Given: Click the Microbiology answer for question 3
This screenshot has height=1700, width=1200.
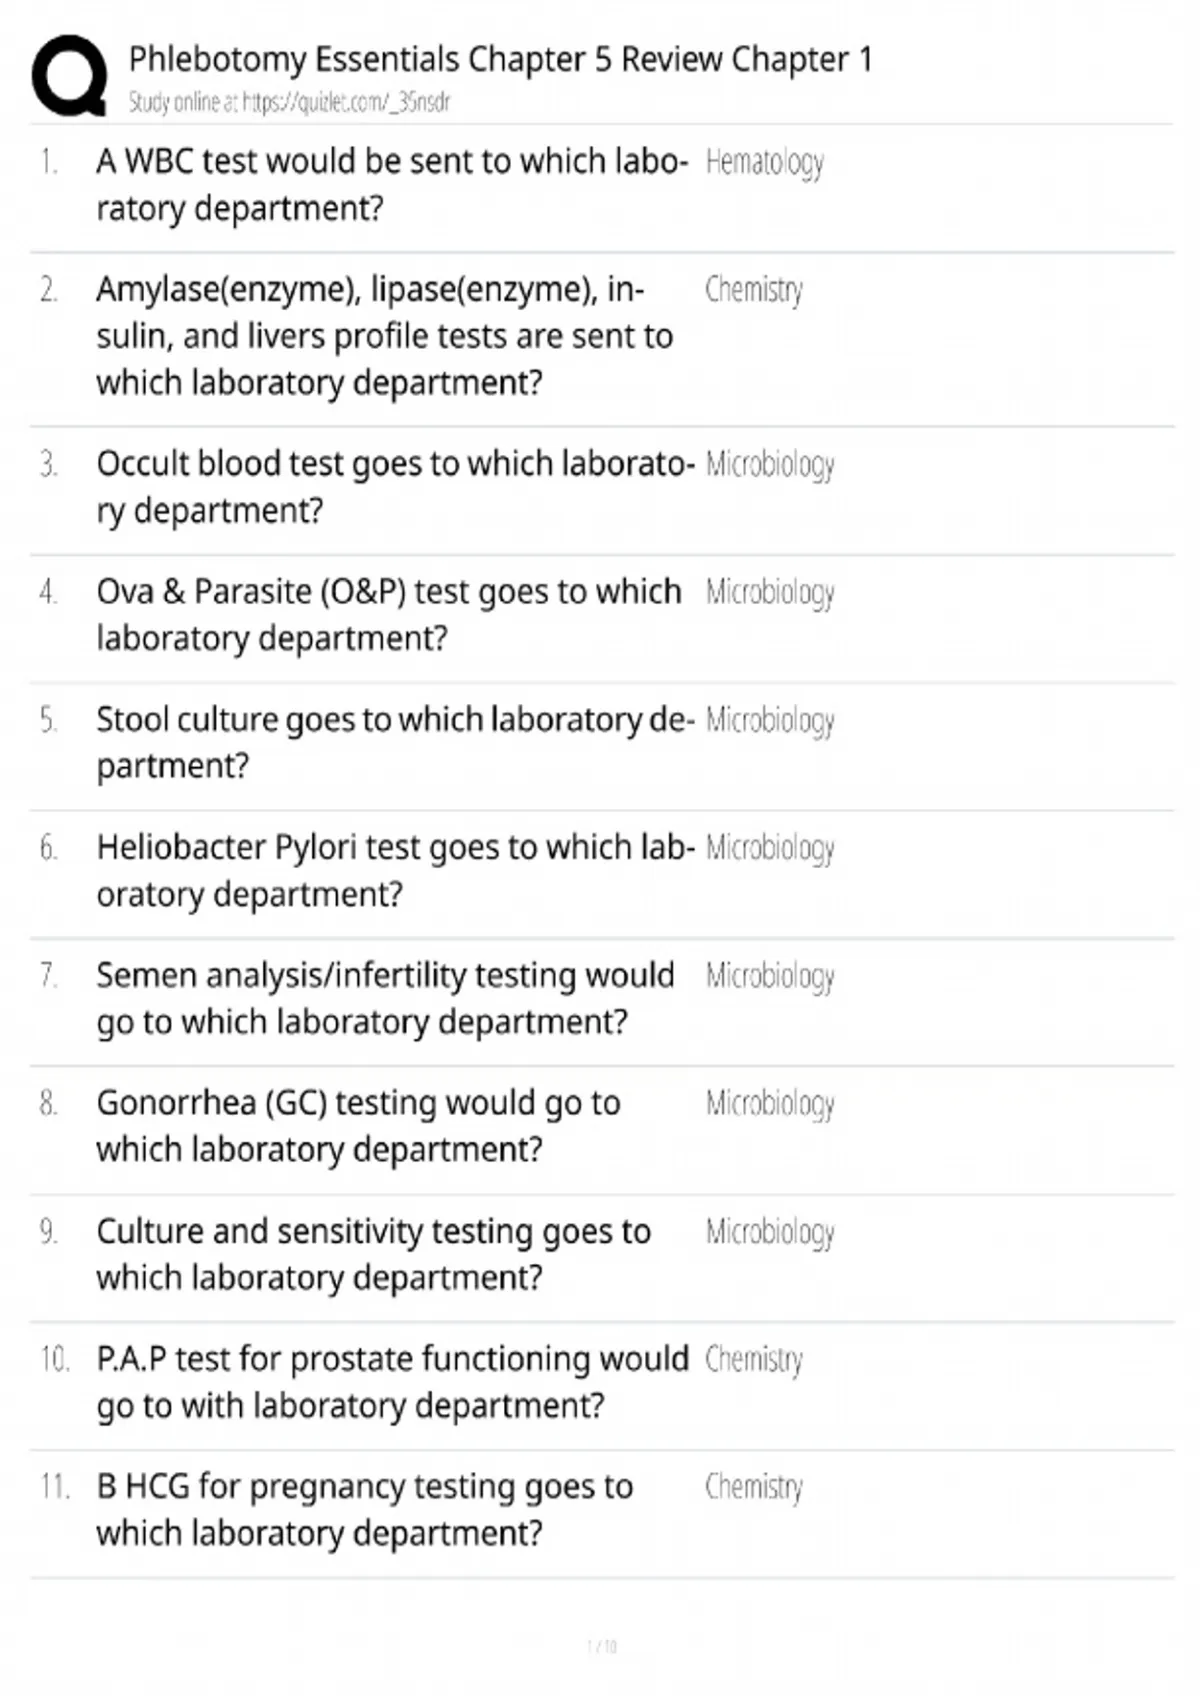Looking at the screenshot, I should (769, 465).
